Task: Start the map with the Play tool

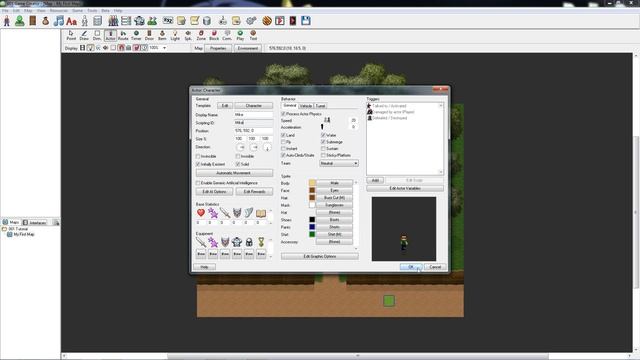Action: click(x=240, y=36)
